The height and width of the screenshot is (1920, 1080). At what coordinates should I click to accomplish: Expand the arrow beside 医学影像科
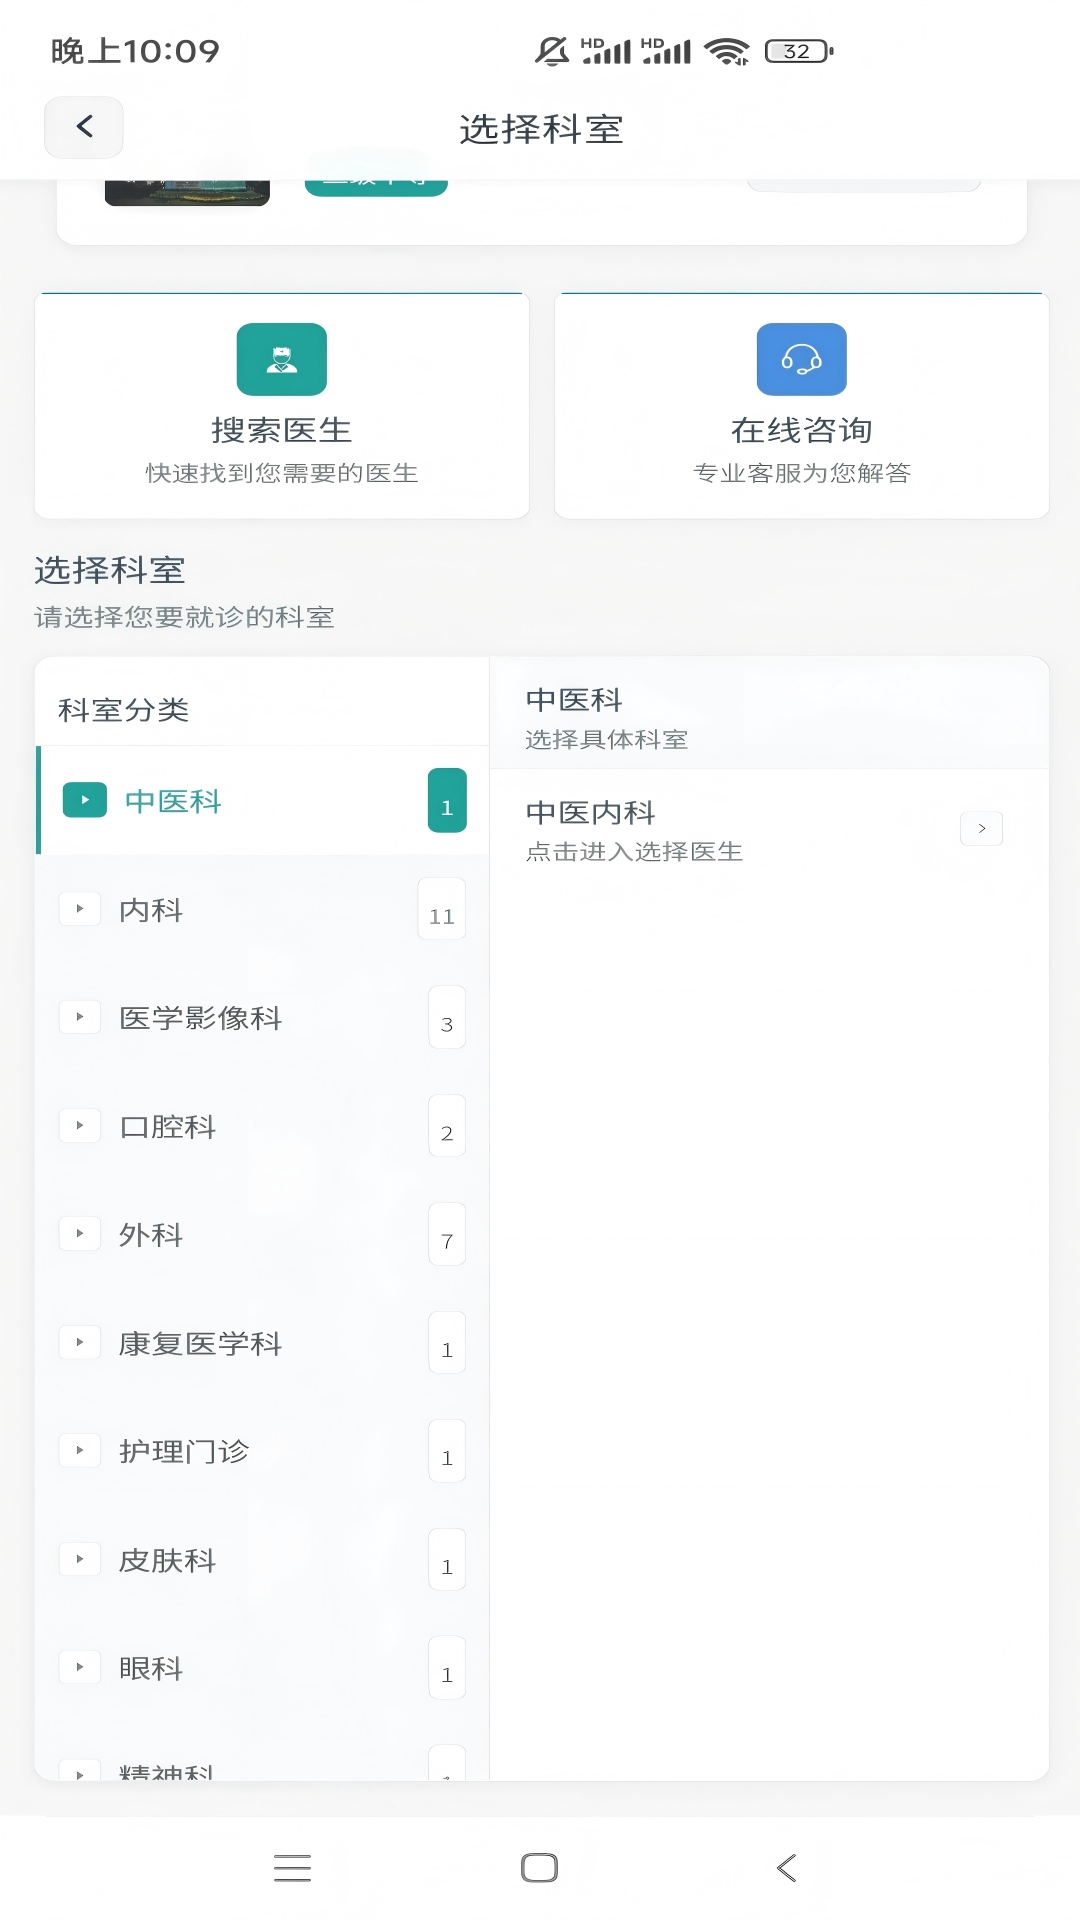80,1017
